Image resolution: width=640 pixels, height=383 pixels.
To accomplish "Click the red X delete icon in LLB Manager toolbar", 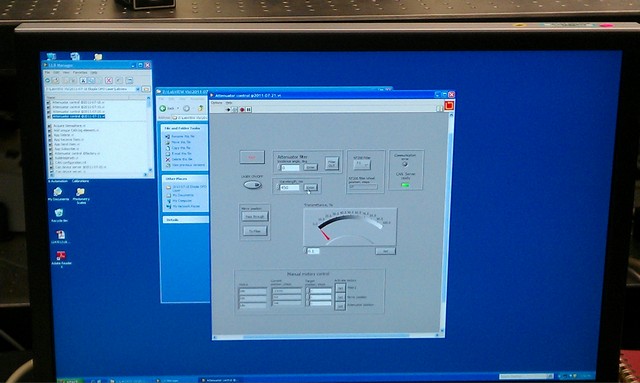I will [109, 80].
